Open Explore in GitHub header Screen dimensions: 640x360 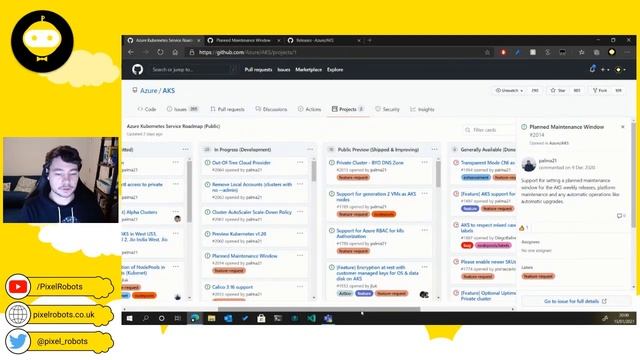(335, 69)
